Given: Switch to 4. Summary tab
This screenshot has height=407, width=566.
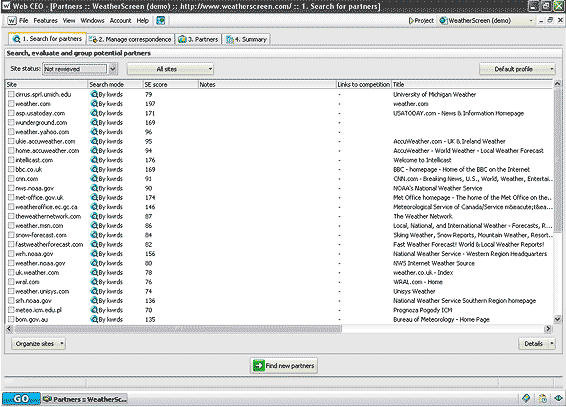Looking at the screenshot, I should click(x=246, y=39).
